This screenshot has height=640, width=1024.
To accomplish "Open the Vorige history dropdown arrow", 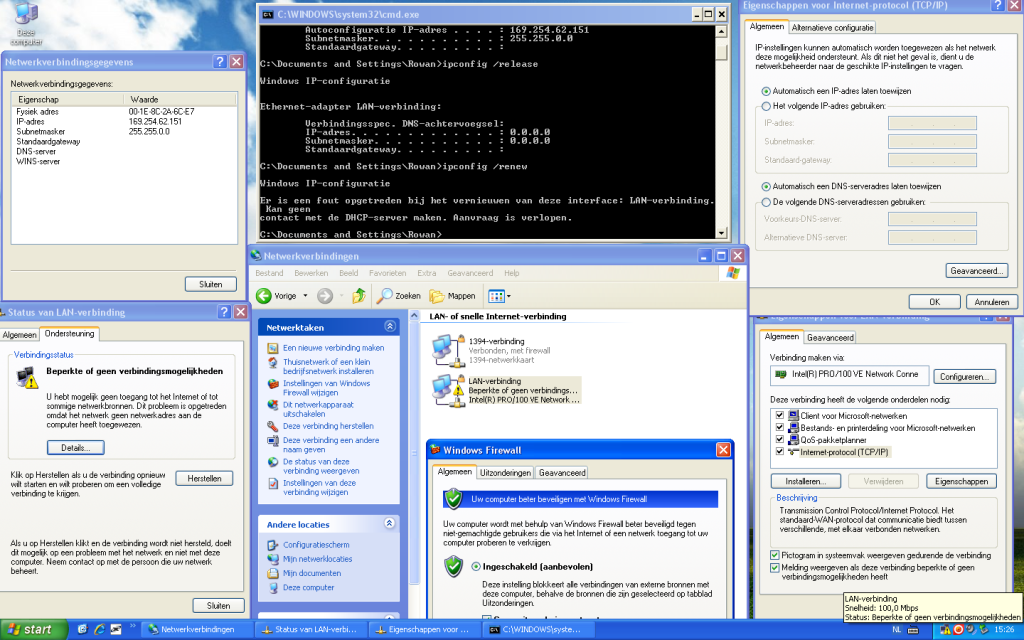I will pyautogui.click(x=305, y=296).
